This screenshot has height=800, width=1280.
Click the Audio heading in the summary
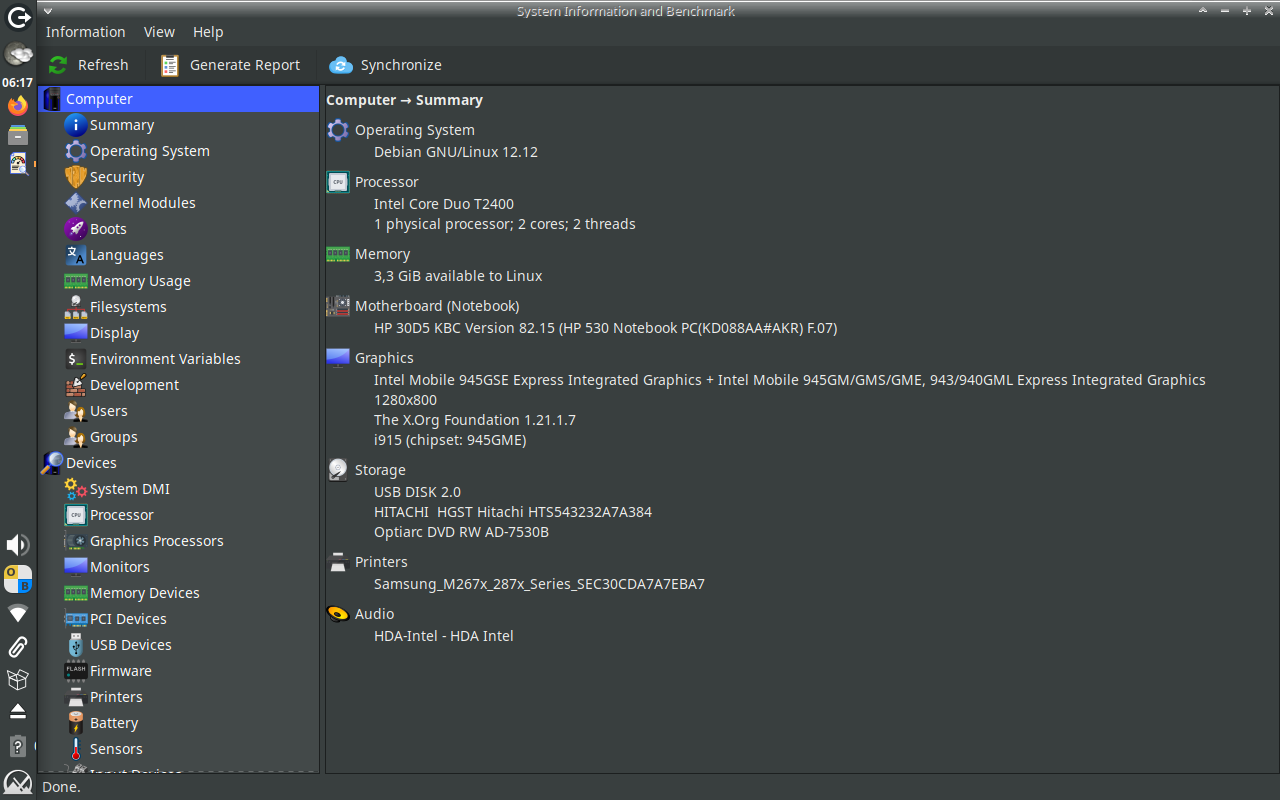coord(374,614)
